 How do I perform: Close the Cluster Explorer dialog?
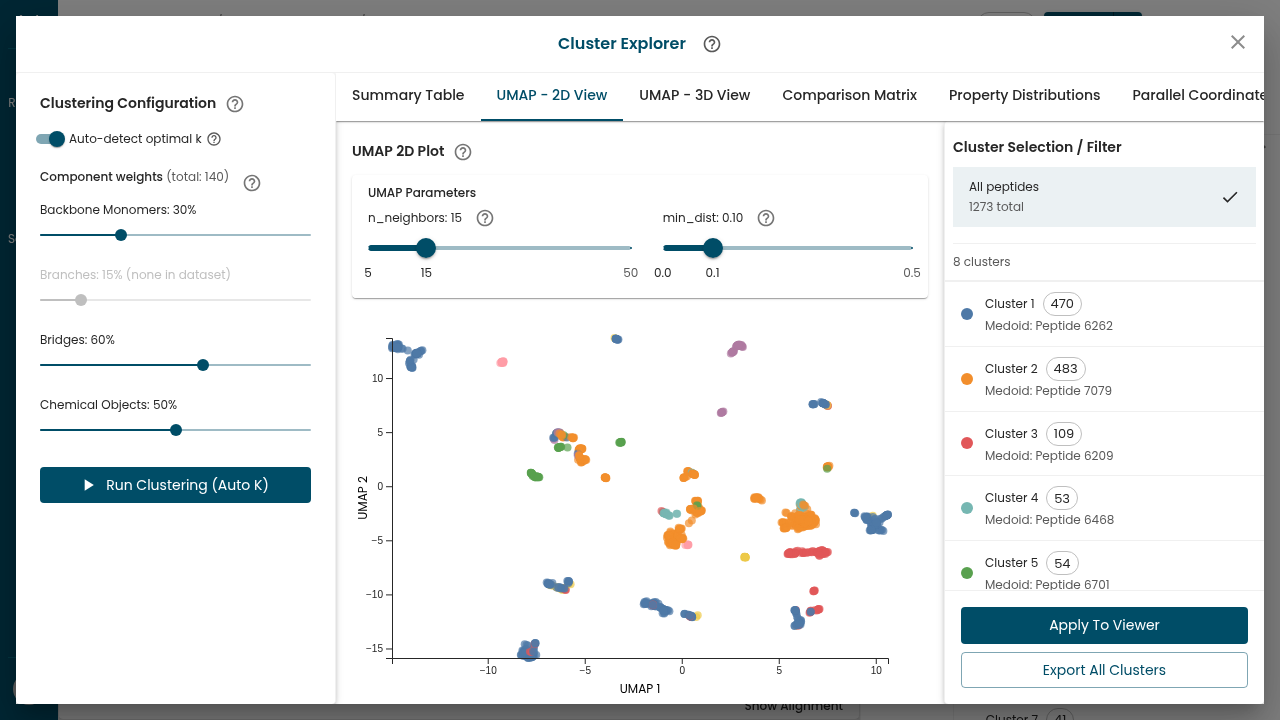click(1238, 42)
